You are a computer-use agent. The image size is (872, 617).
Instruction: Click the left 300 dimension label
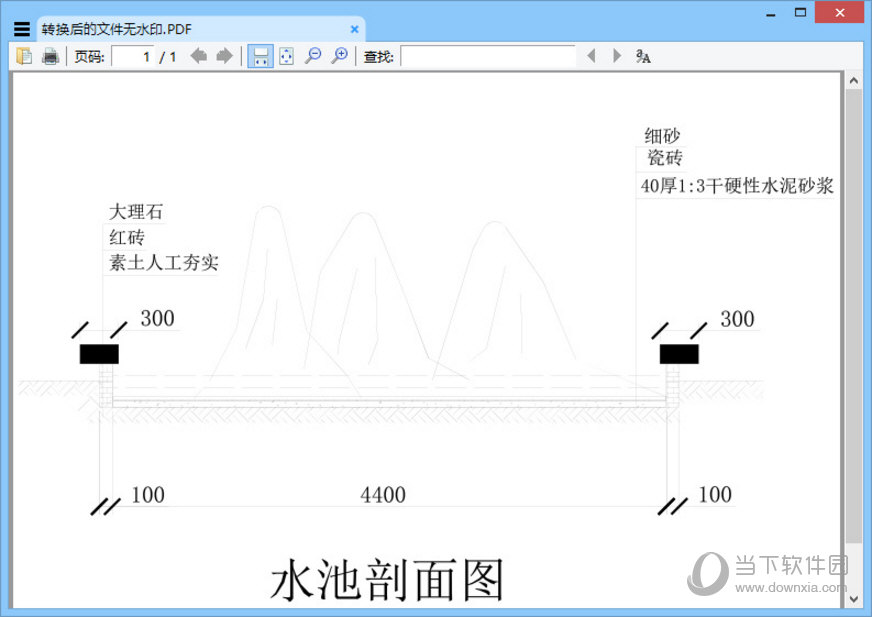(157, 319)
